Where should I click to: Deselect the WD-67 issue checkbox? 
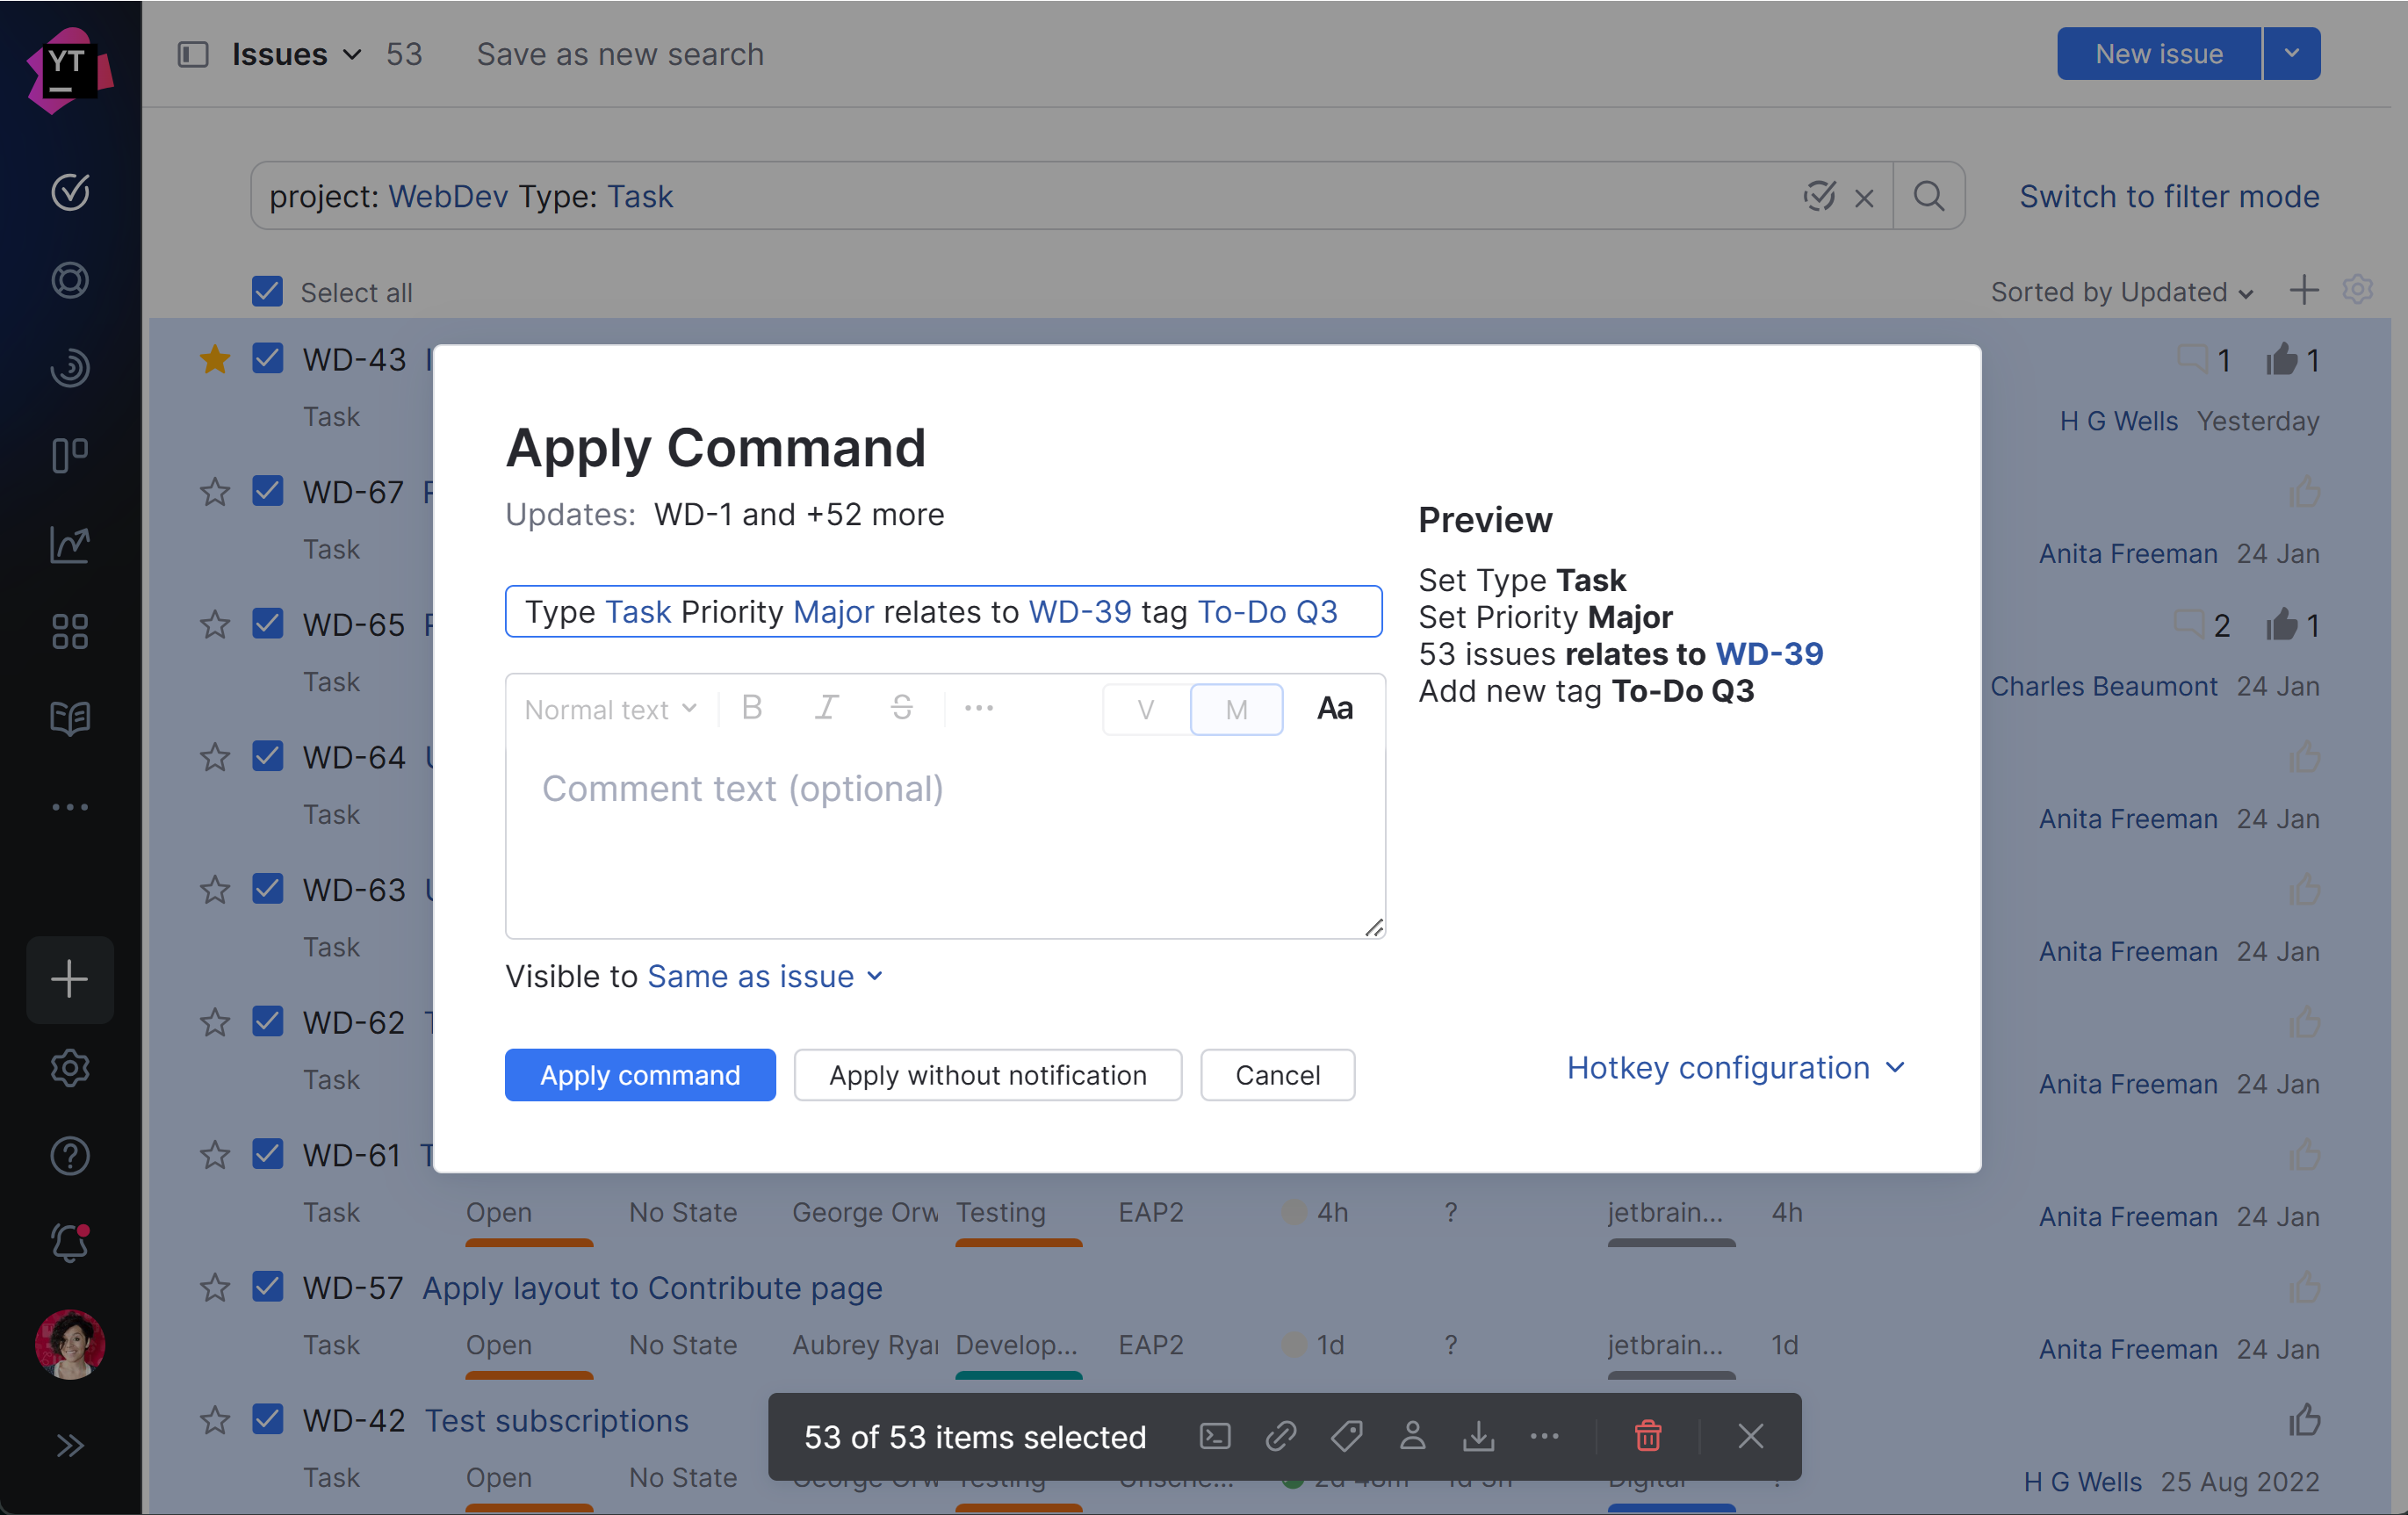tap(267, 491)
